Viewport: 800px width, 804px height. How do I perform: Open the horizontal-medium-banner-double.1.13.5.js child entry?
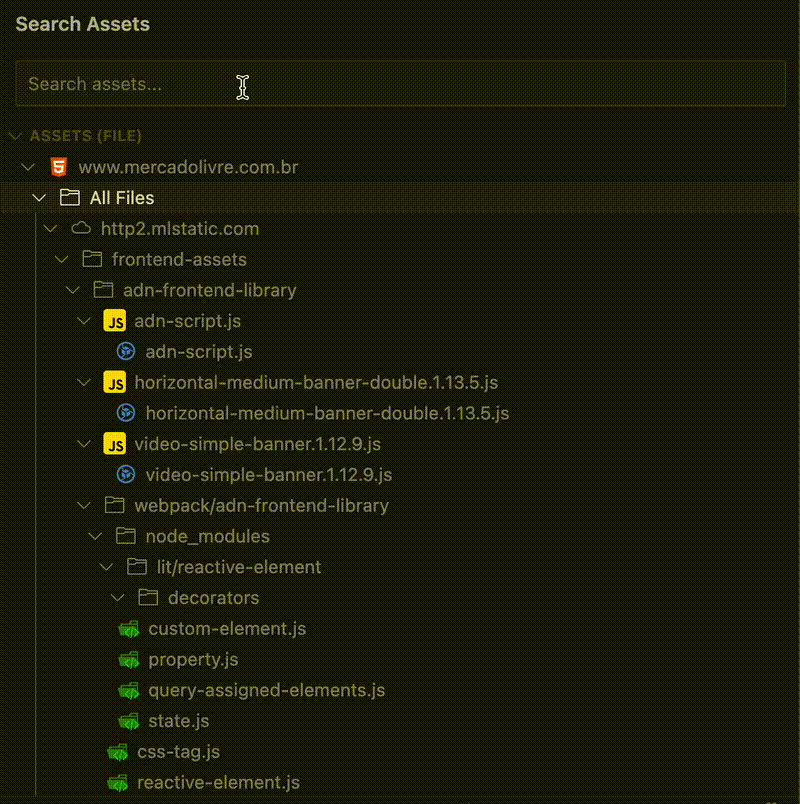pos(328,413)
